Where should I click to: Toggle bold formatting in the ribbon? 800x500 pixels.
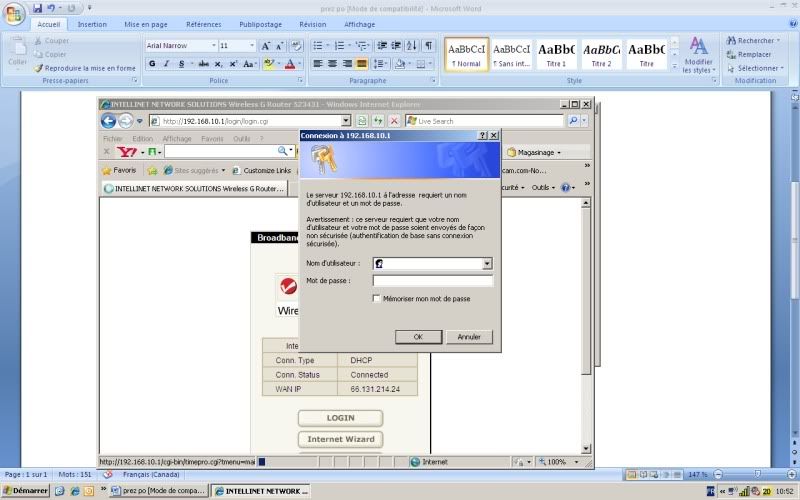pos(153,63)
